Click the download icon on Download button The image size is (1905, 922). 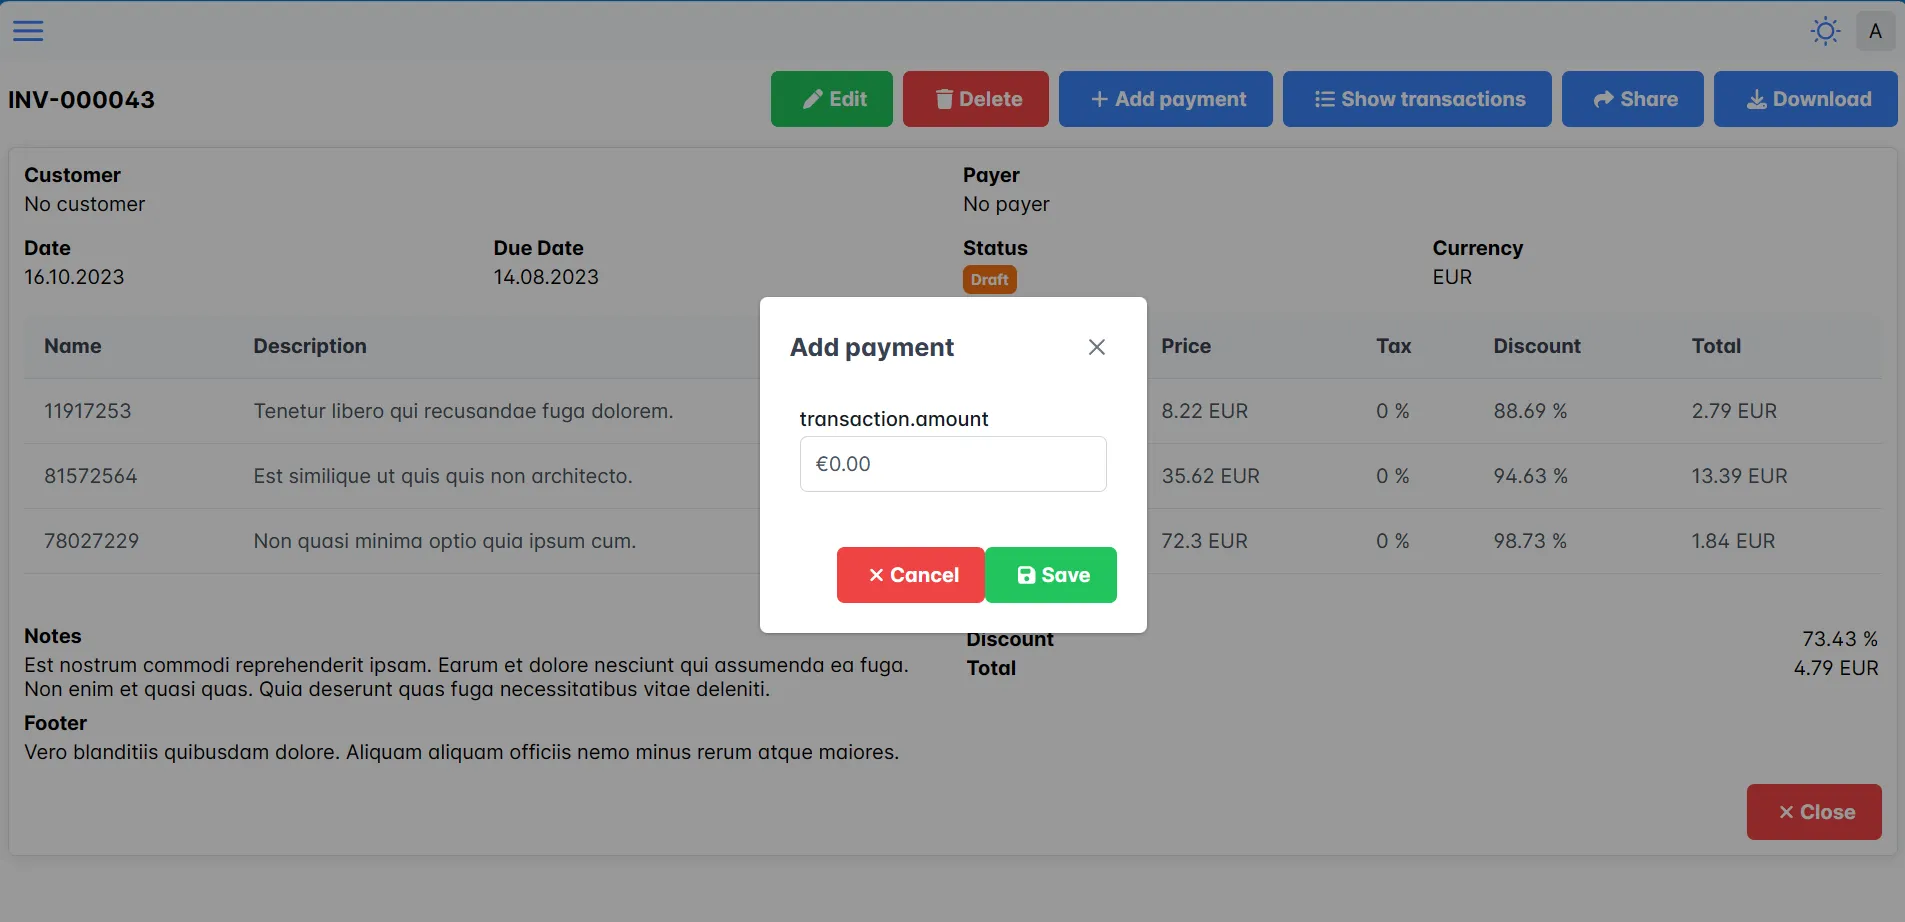click(1757, 99)
